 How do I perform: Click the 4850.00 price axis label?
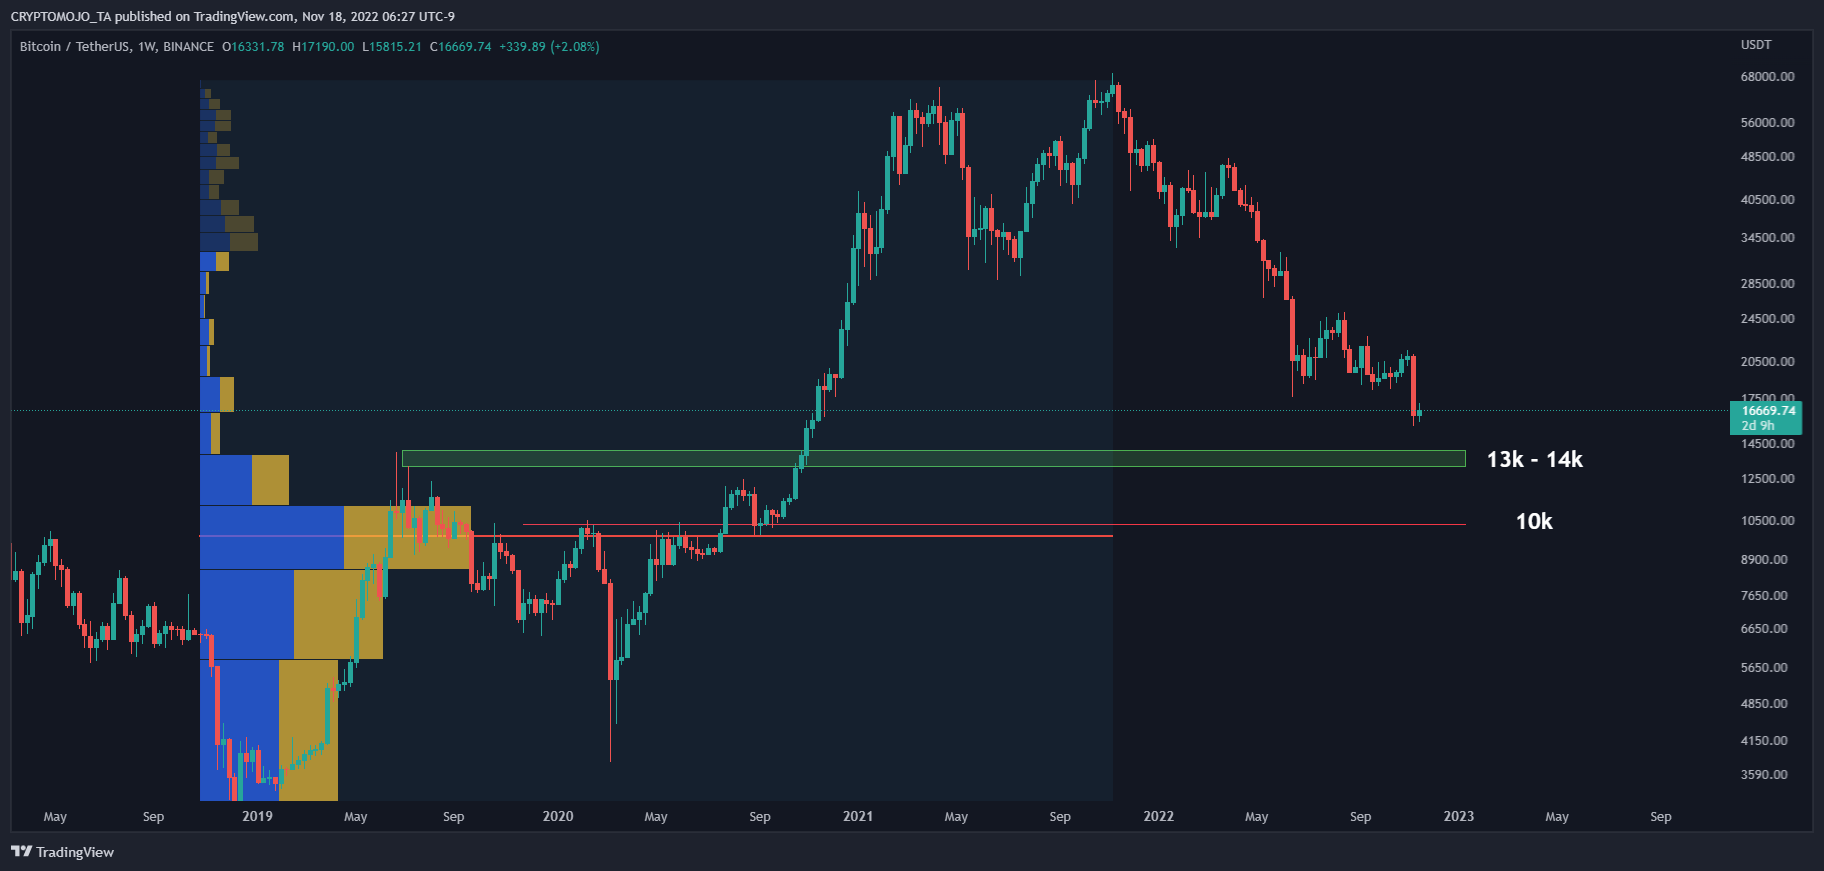click(1764, 704)
